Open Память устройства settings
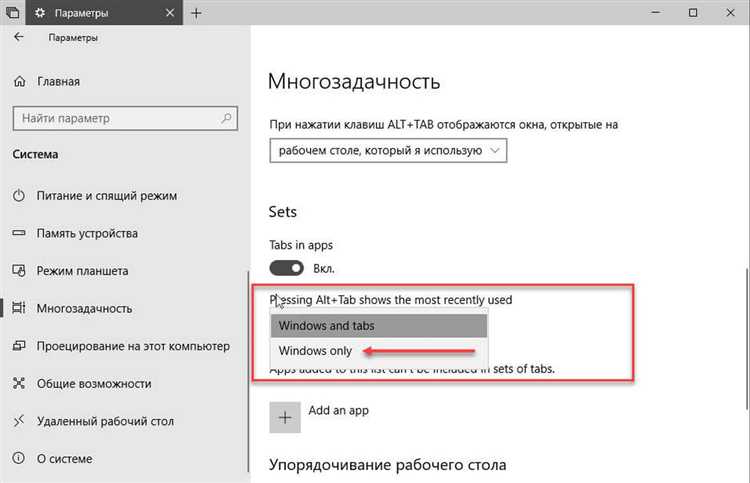 [87, 233]
